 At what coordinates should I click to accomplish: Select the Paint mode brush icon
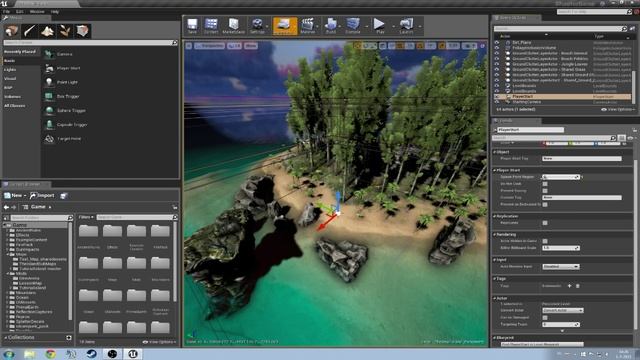click(x=29, y=31)
